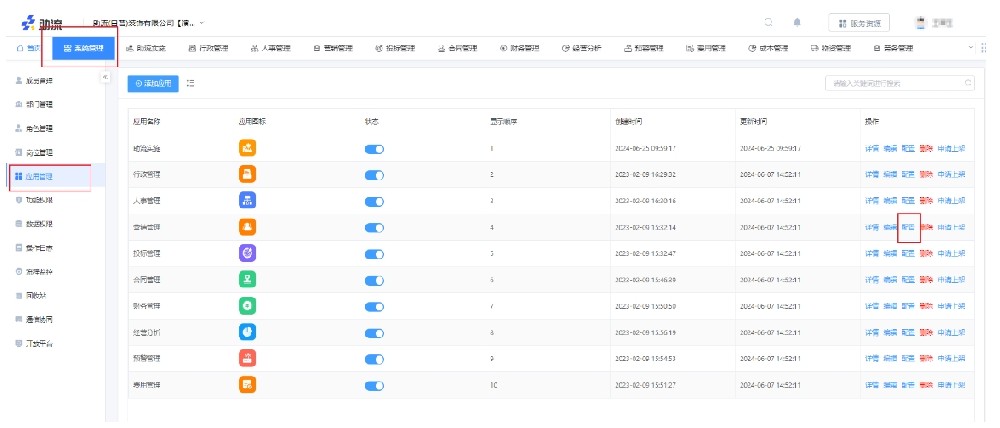The image size is (1000, 428).
Task: Click the blue 添加应用 button
Action: pyautogui.click(x=153, y=84)
